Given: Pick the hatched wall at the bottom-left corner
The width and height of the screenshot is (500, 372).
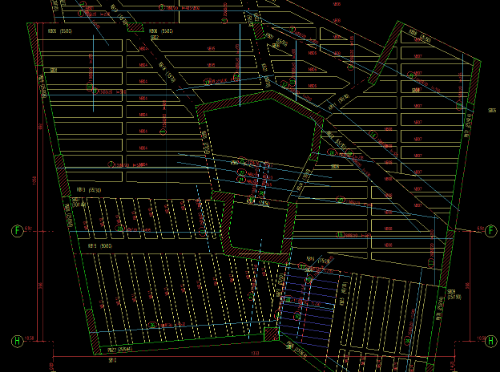Looking at the screenshot, I should [x=92, y=332].
